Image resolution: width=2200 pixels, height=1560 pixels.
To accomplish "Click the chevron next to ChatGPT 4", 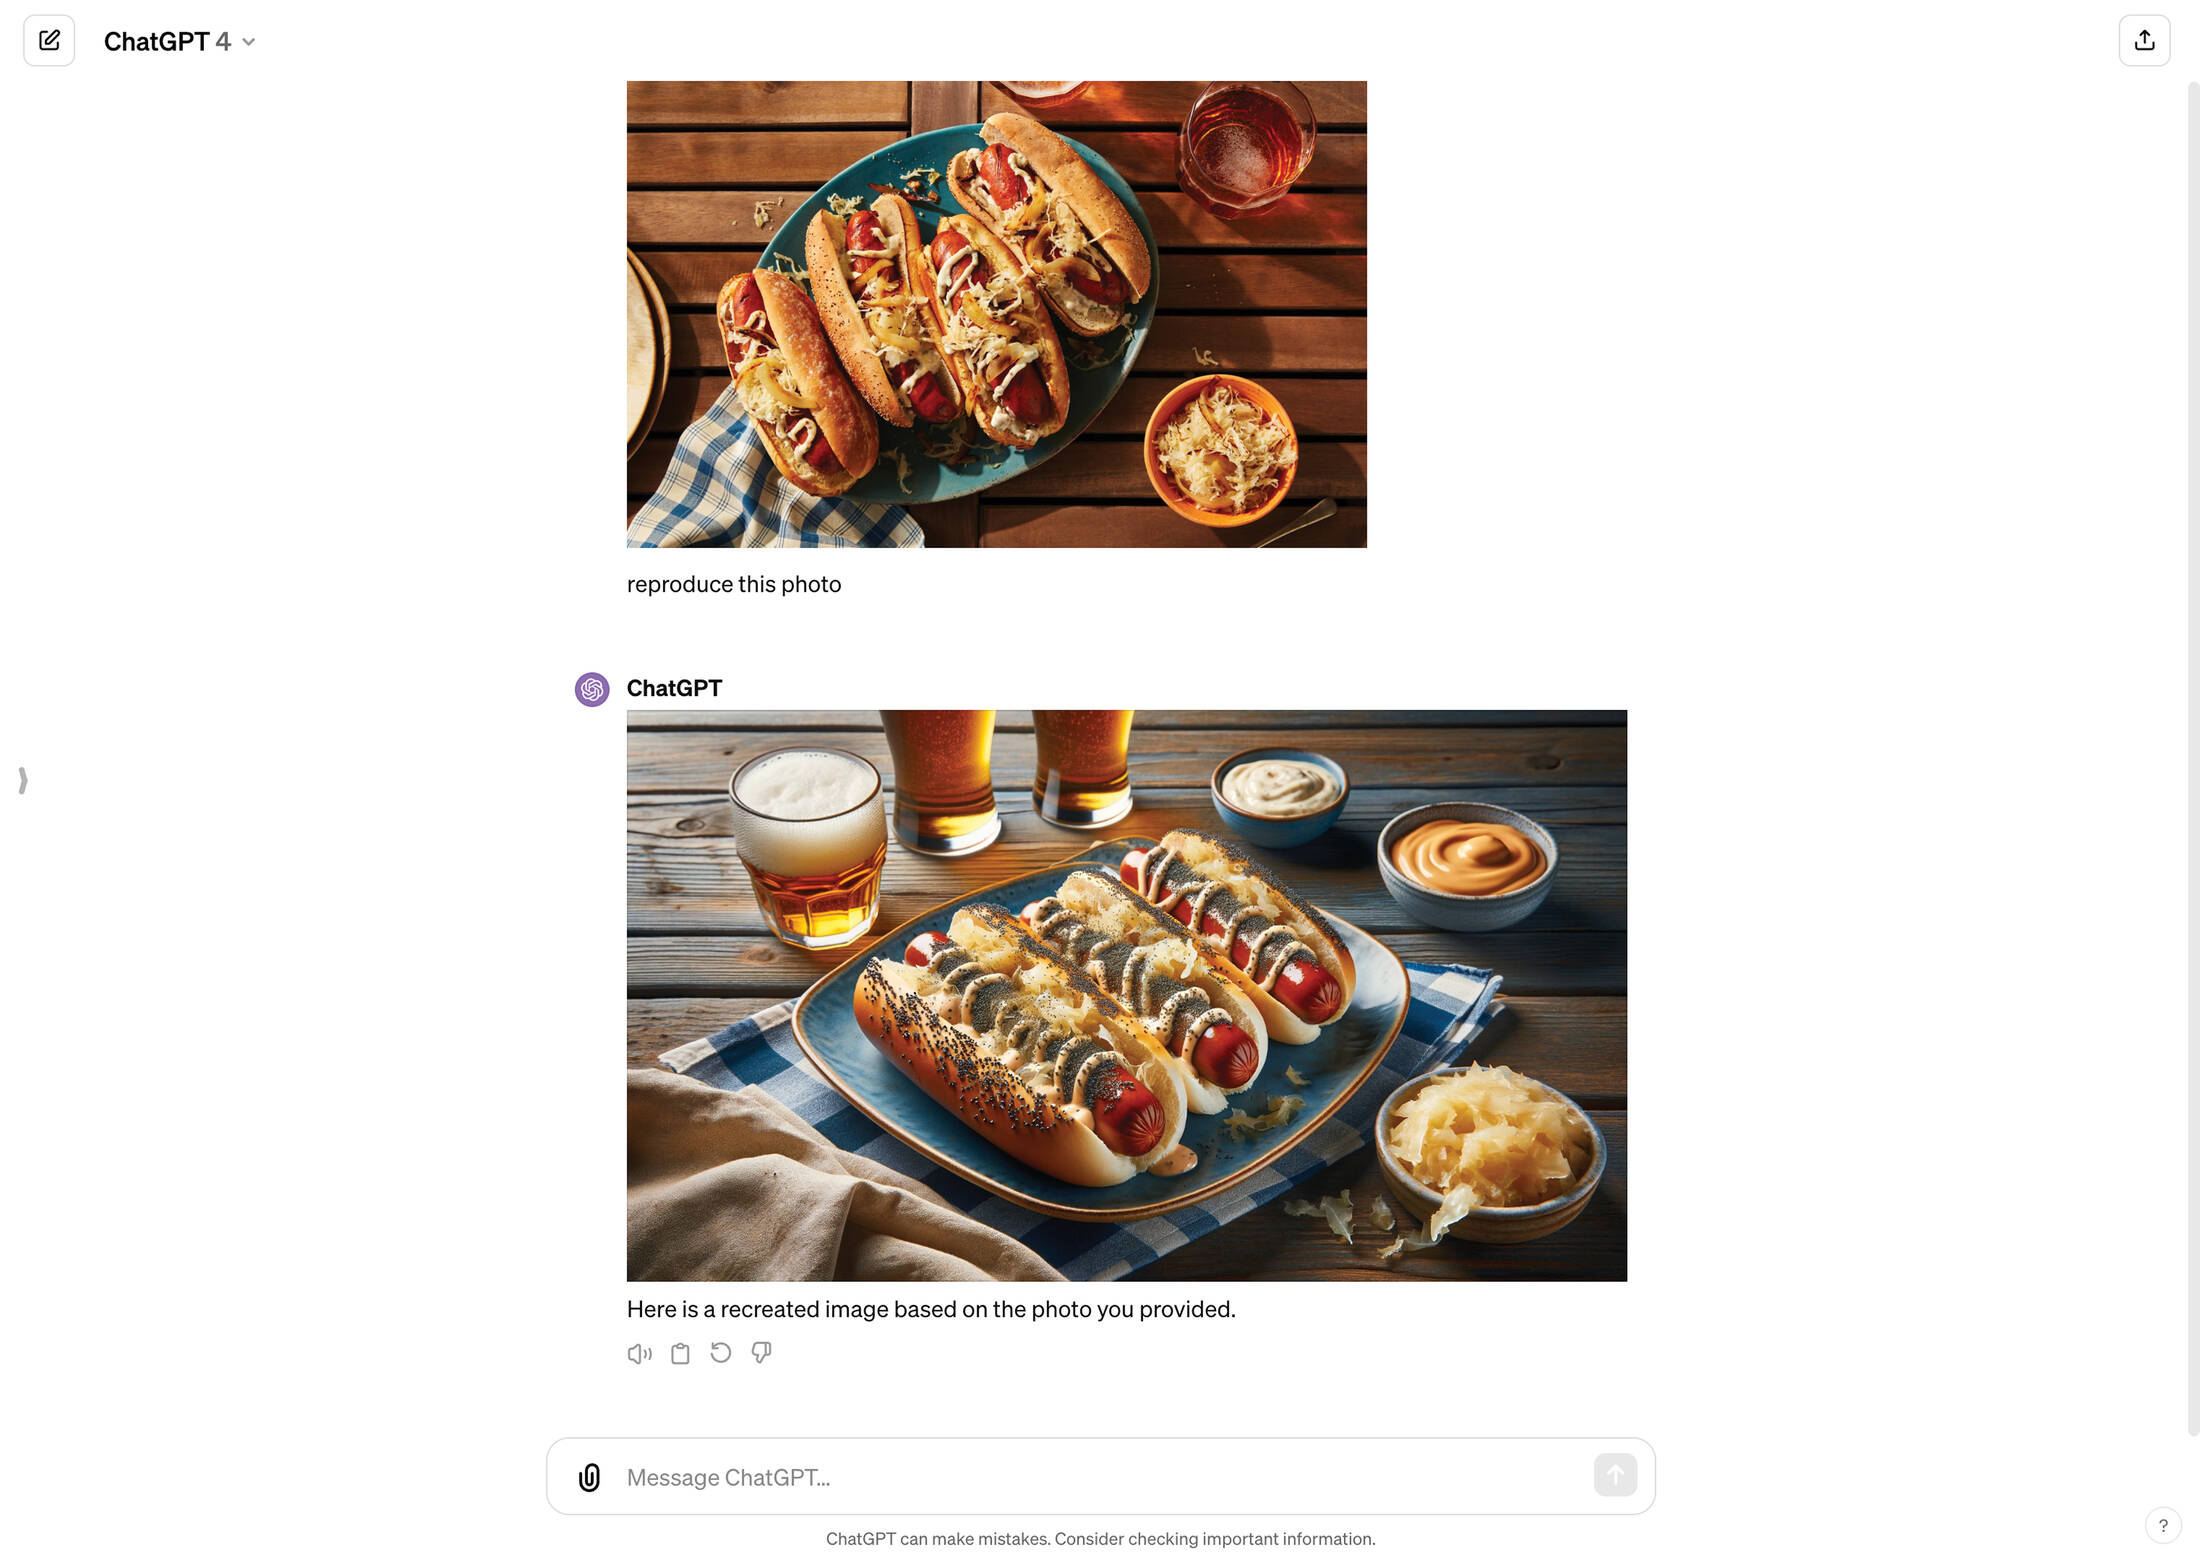I will [x=249, y=42].
